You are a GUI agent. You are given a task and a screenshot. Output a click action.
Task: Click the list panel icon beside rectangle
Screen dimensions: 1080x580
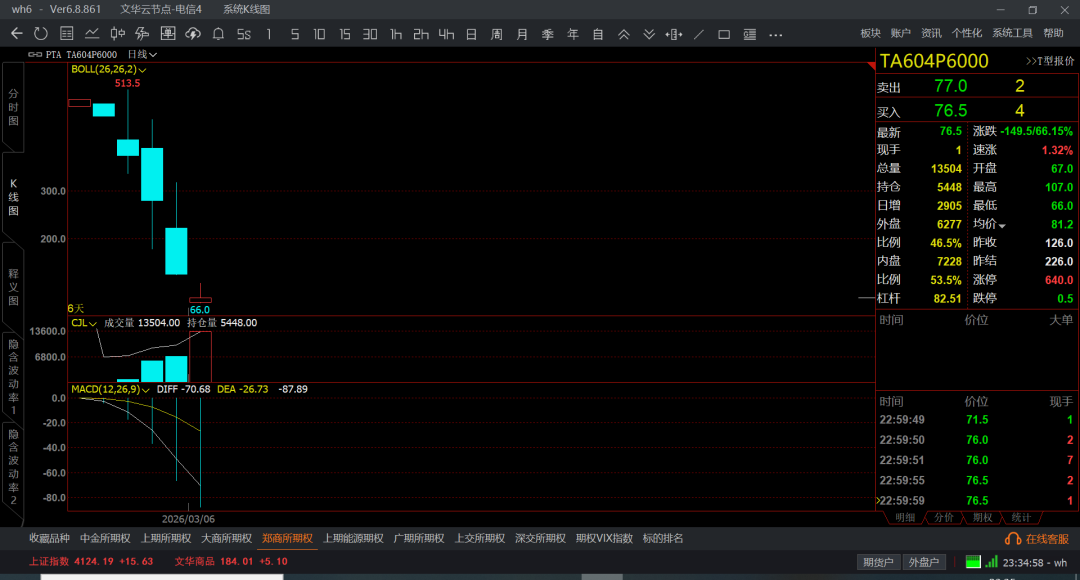coord(750,34)
